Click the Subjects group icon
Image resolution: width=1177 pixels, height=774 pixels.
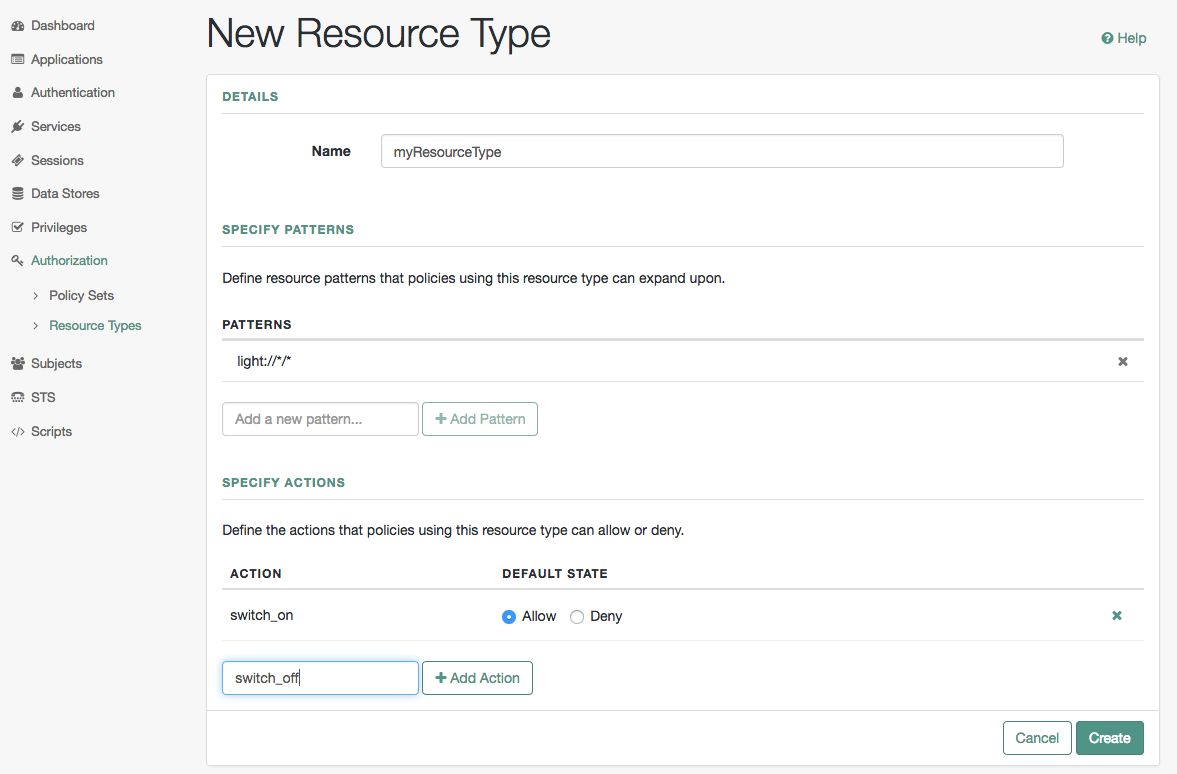click(18, 363)
